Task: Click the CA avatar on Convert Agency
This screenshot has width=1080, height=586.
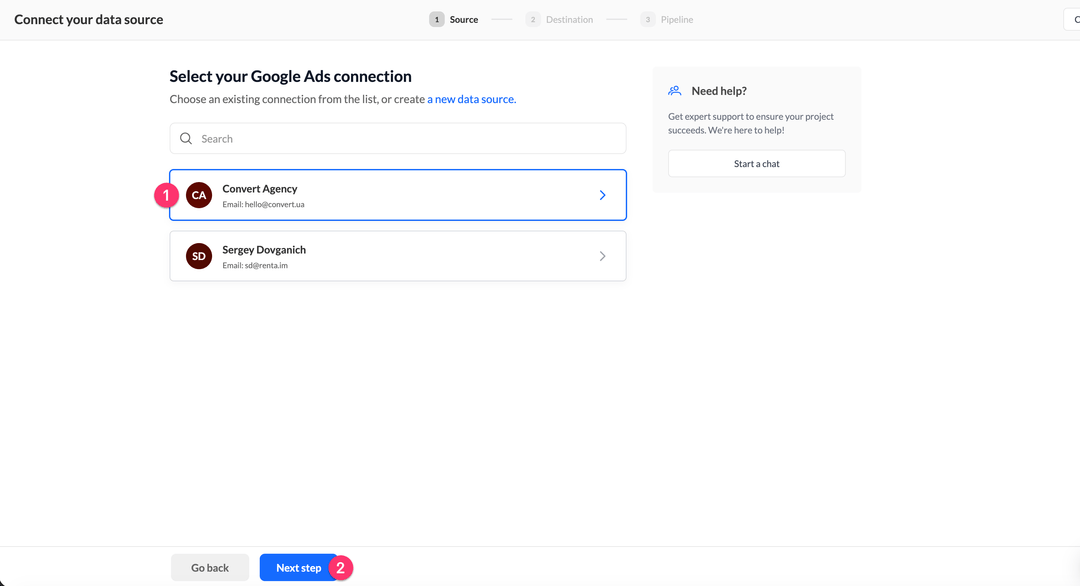Action: [198, 195]
